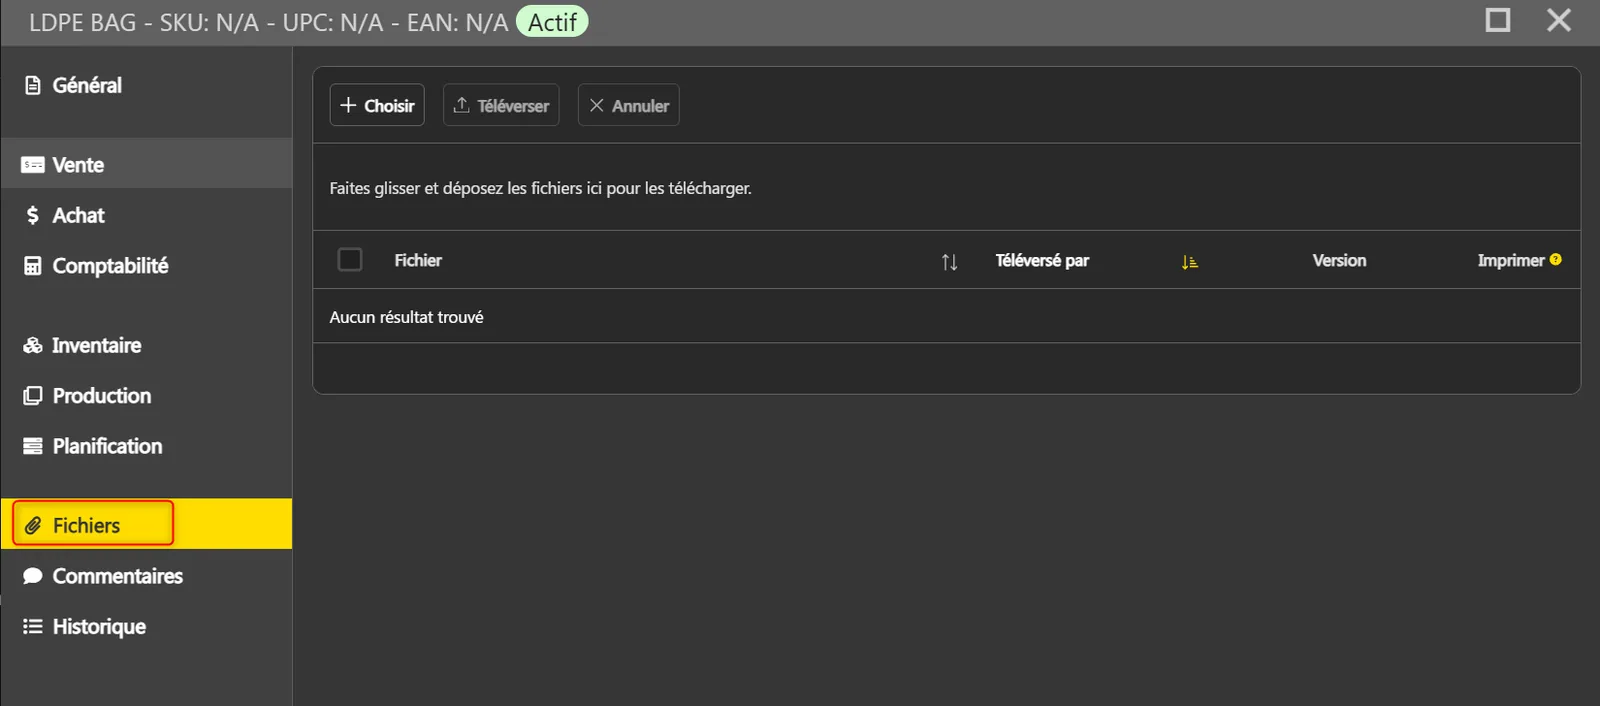The height and width of the screenshot is (706, 1600).
Task: Show the Historique section
Action: [x=146, y=627]
